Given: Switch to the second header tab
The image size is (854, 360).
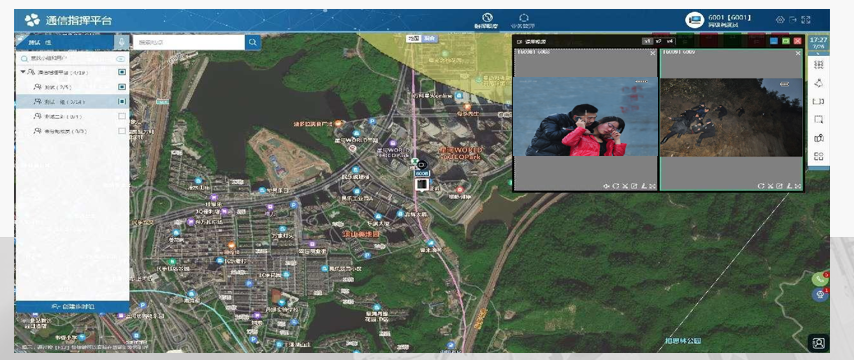Looking at the screenshot, I should (523, 21).
